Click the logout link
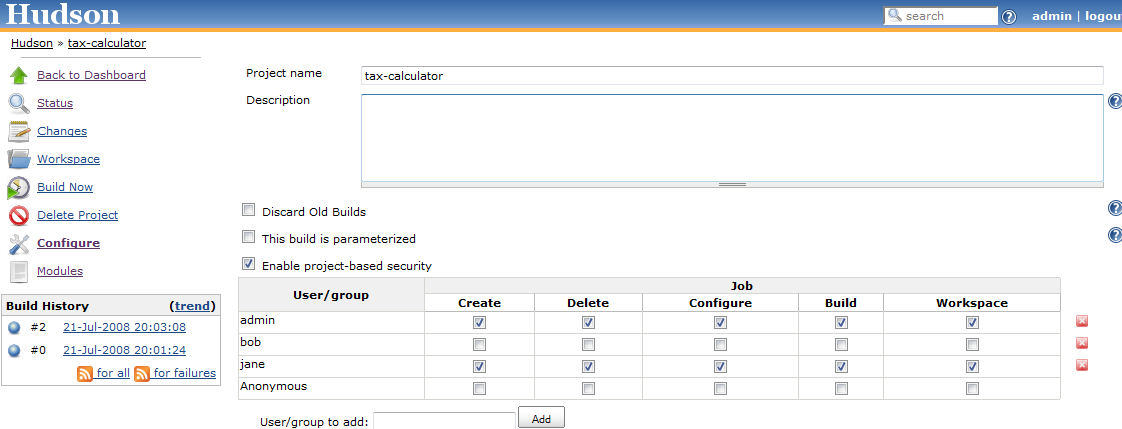This screenshot has width=1122, height=429. 1103,16
